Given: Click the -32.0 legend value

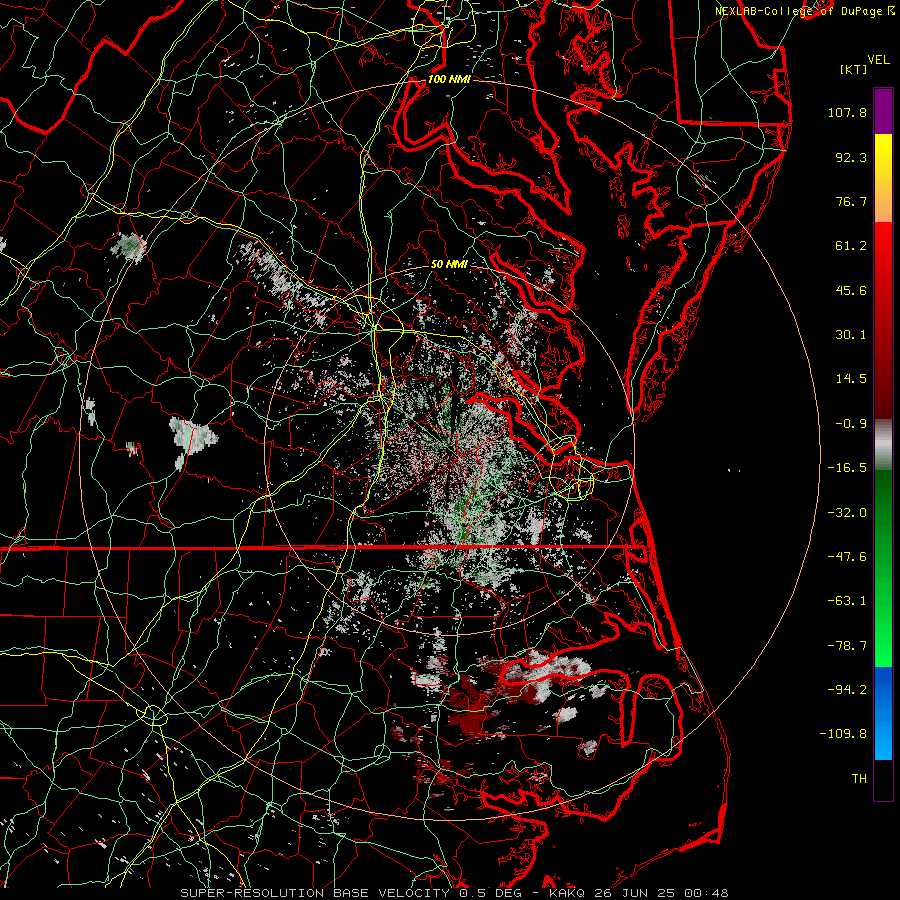Looking at the screenshot, I should 847,513.
